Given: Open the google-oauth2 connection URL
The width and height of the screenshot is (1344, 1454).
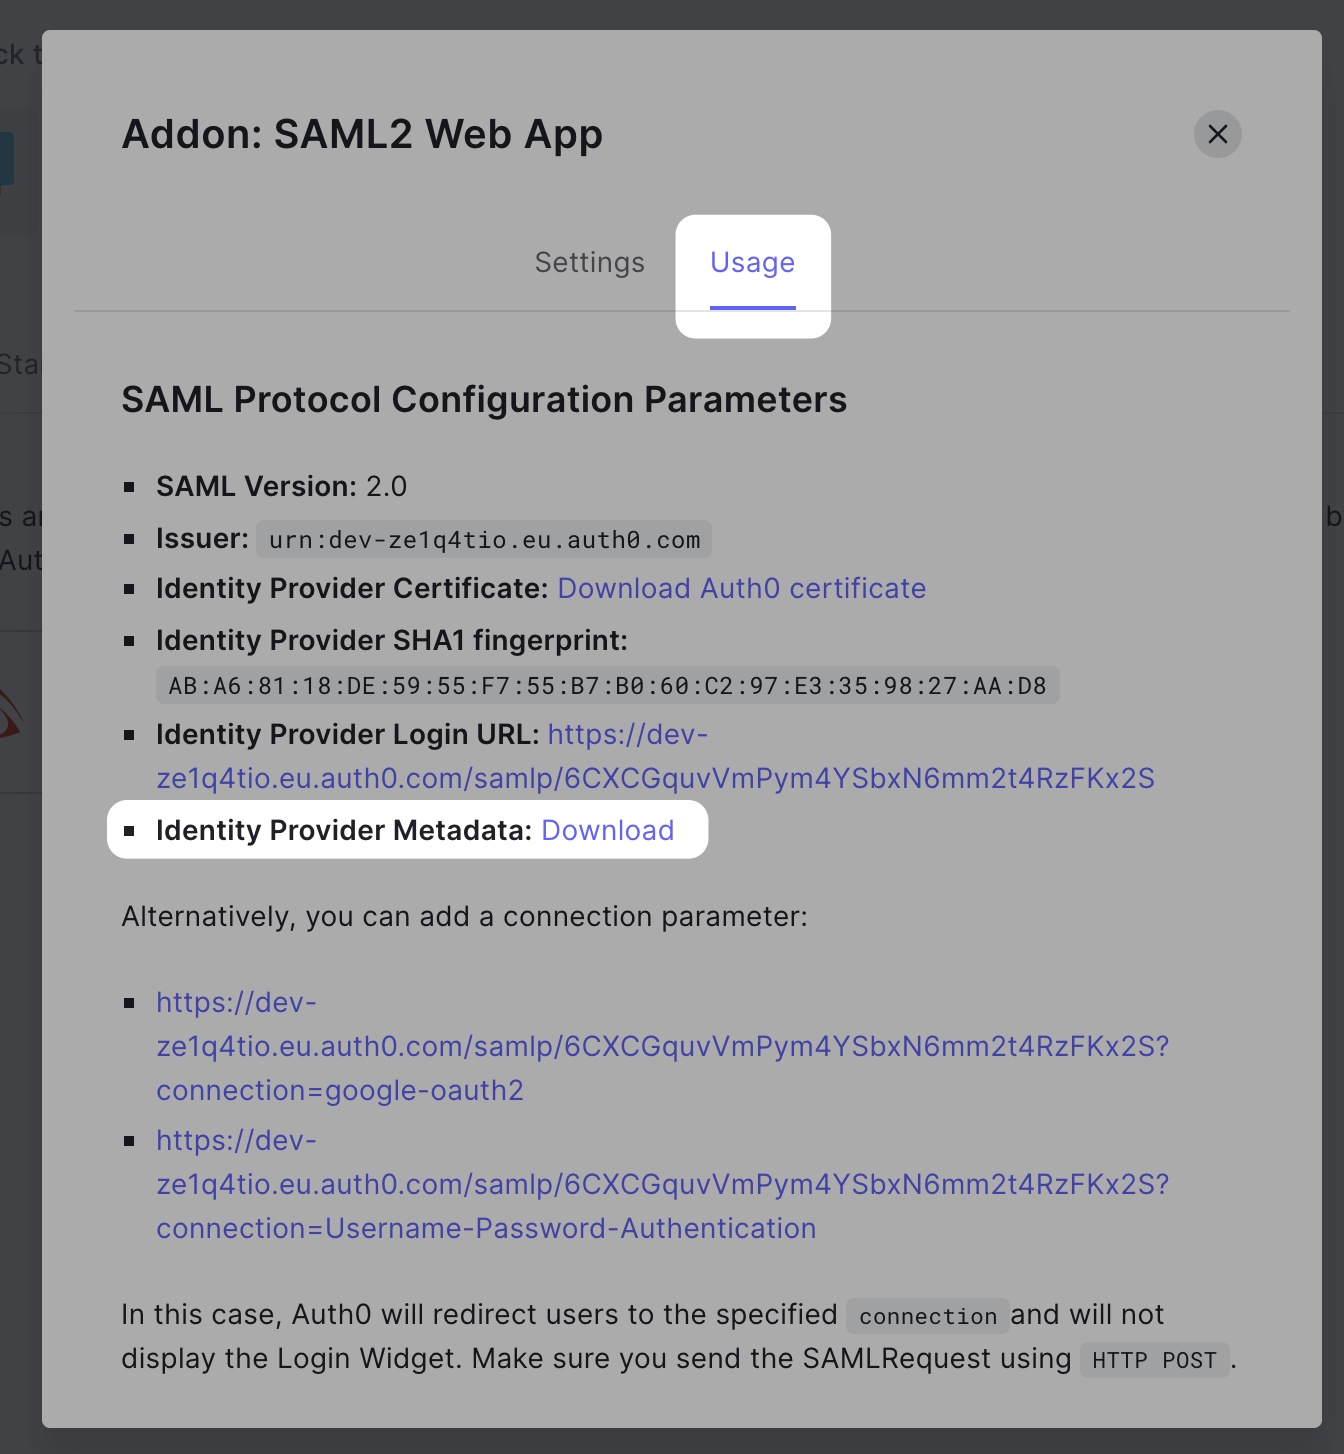Looking at the screenshot, I should point(662,1046).
